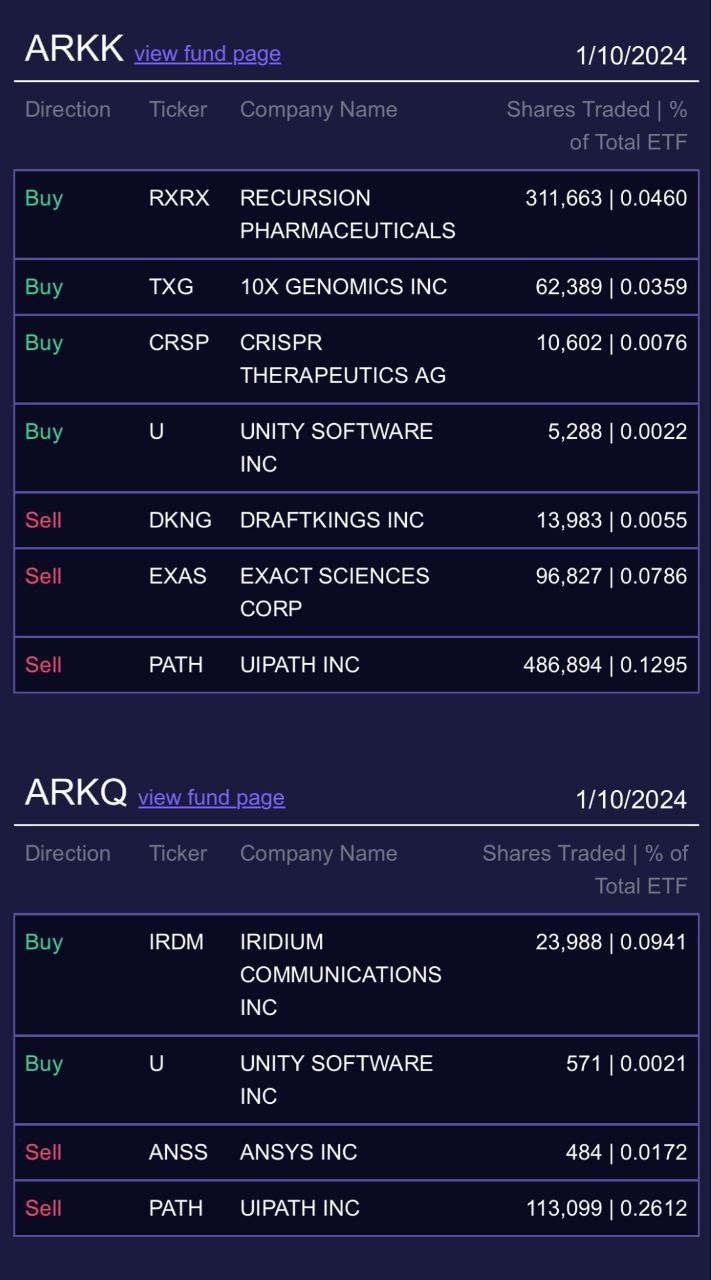This screenshot has width=711, height=1280.
Task: Select the DKNG ticker cell
Action: pyautogui.click(x=180, y=520)
